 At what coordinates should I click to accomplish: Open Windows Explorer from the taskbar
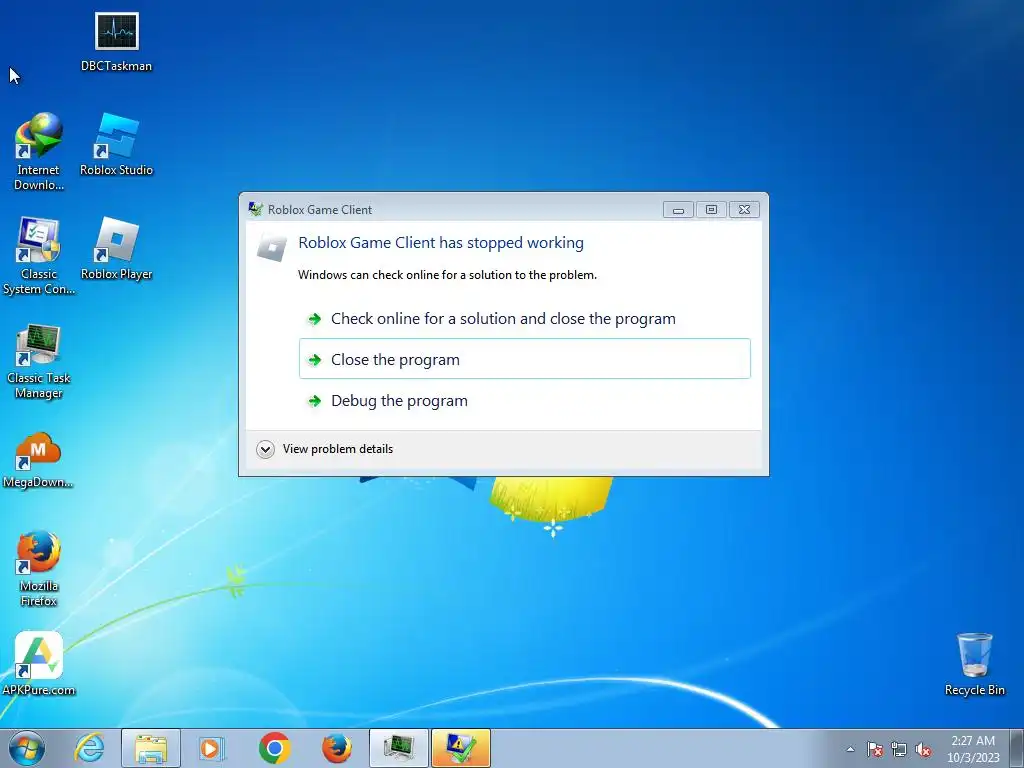[151, 748]
